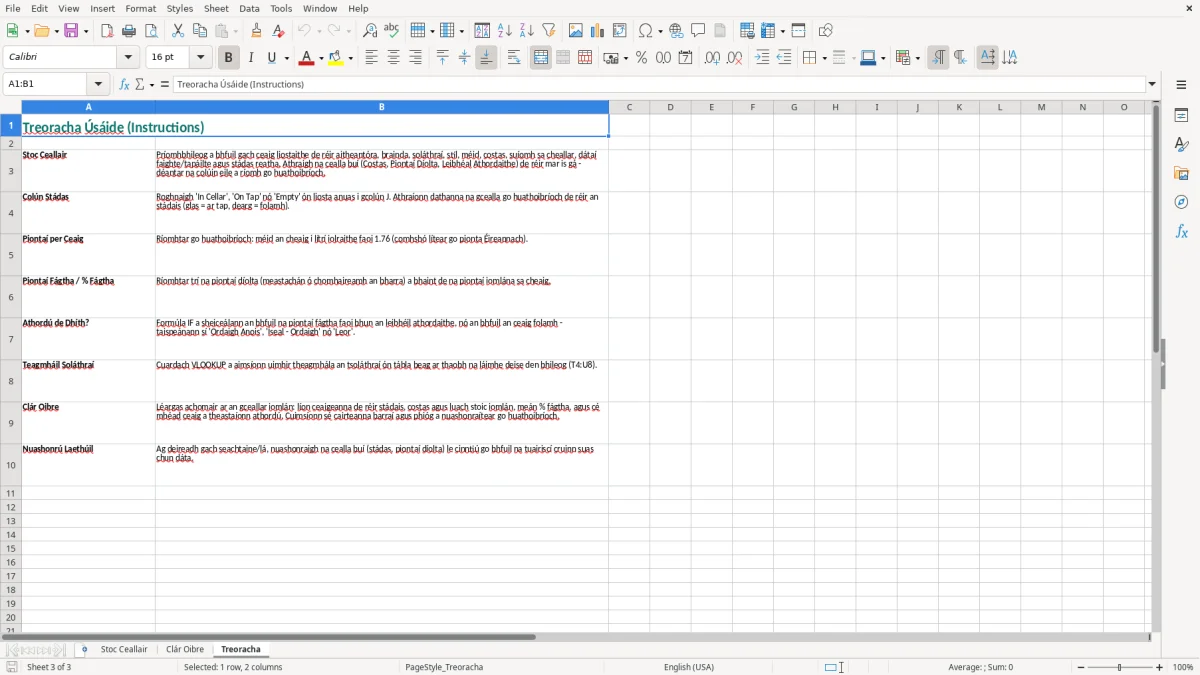Toggle Merge and Center cells
The image size is (1200, 675).
(541, 58)
